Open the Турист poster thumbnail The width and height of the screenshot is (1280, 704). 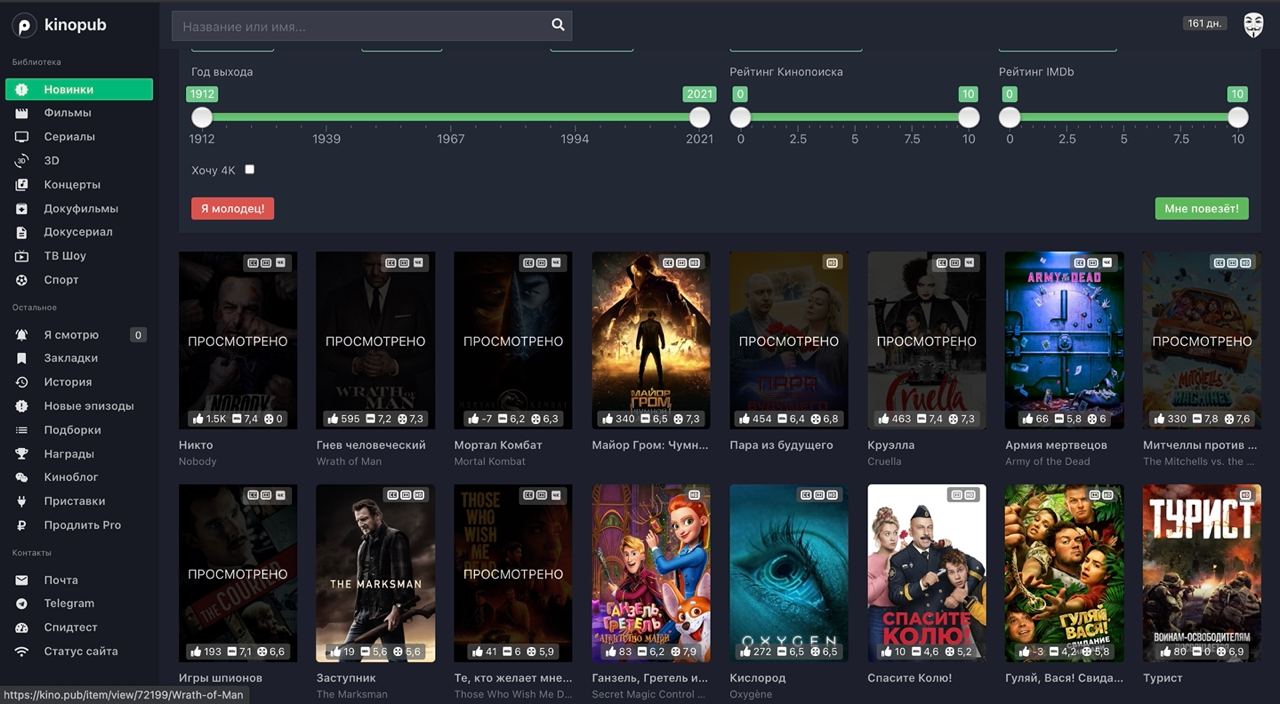pyautogui.click(x=1202, y=573)
